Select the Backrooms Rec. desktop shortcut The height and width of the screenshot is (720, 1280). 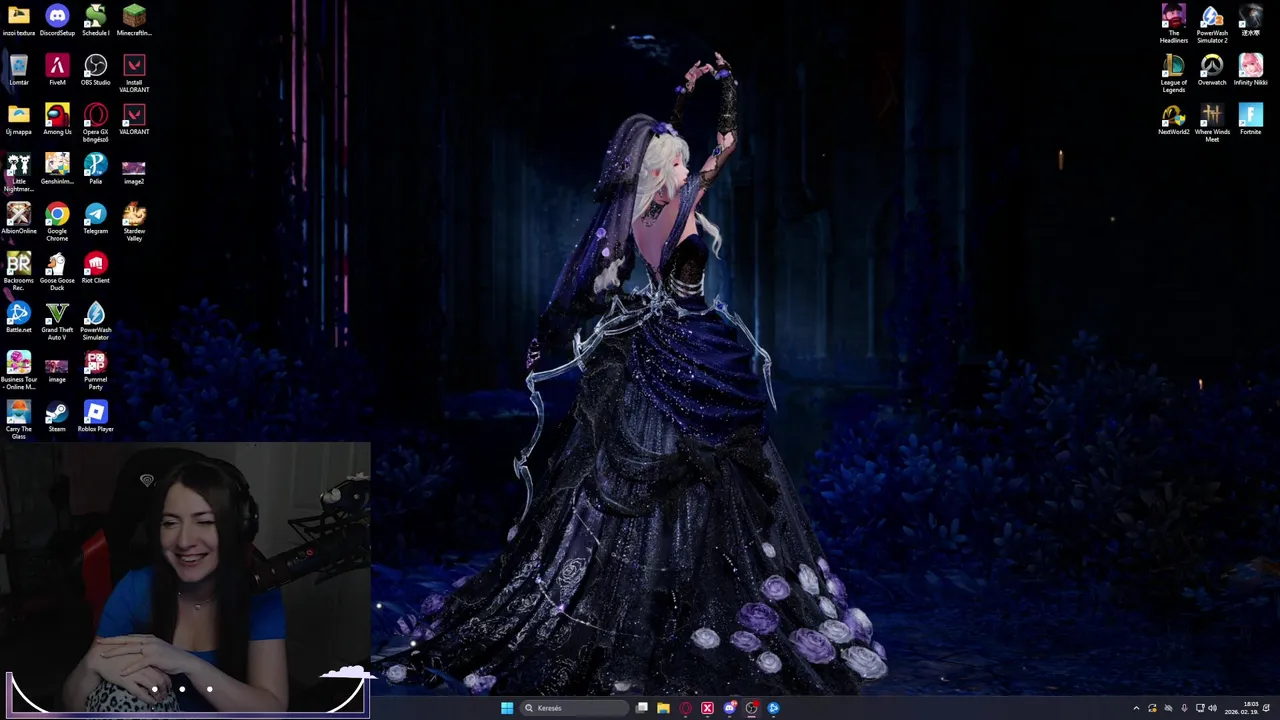point(18,272)
